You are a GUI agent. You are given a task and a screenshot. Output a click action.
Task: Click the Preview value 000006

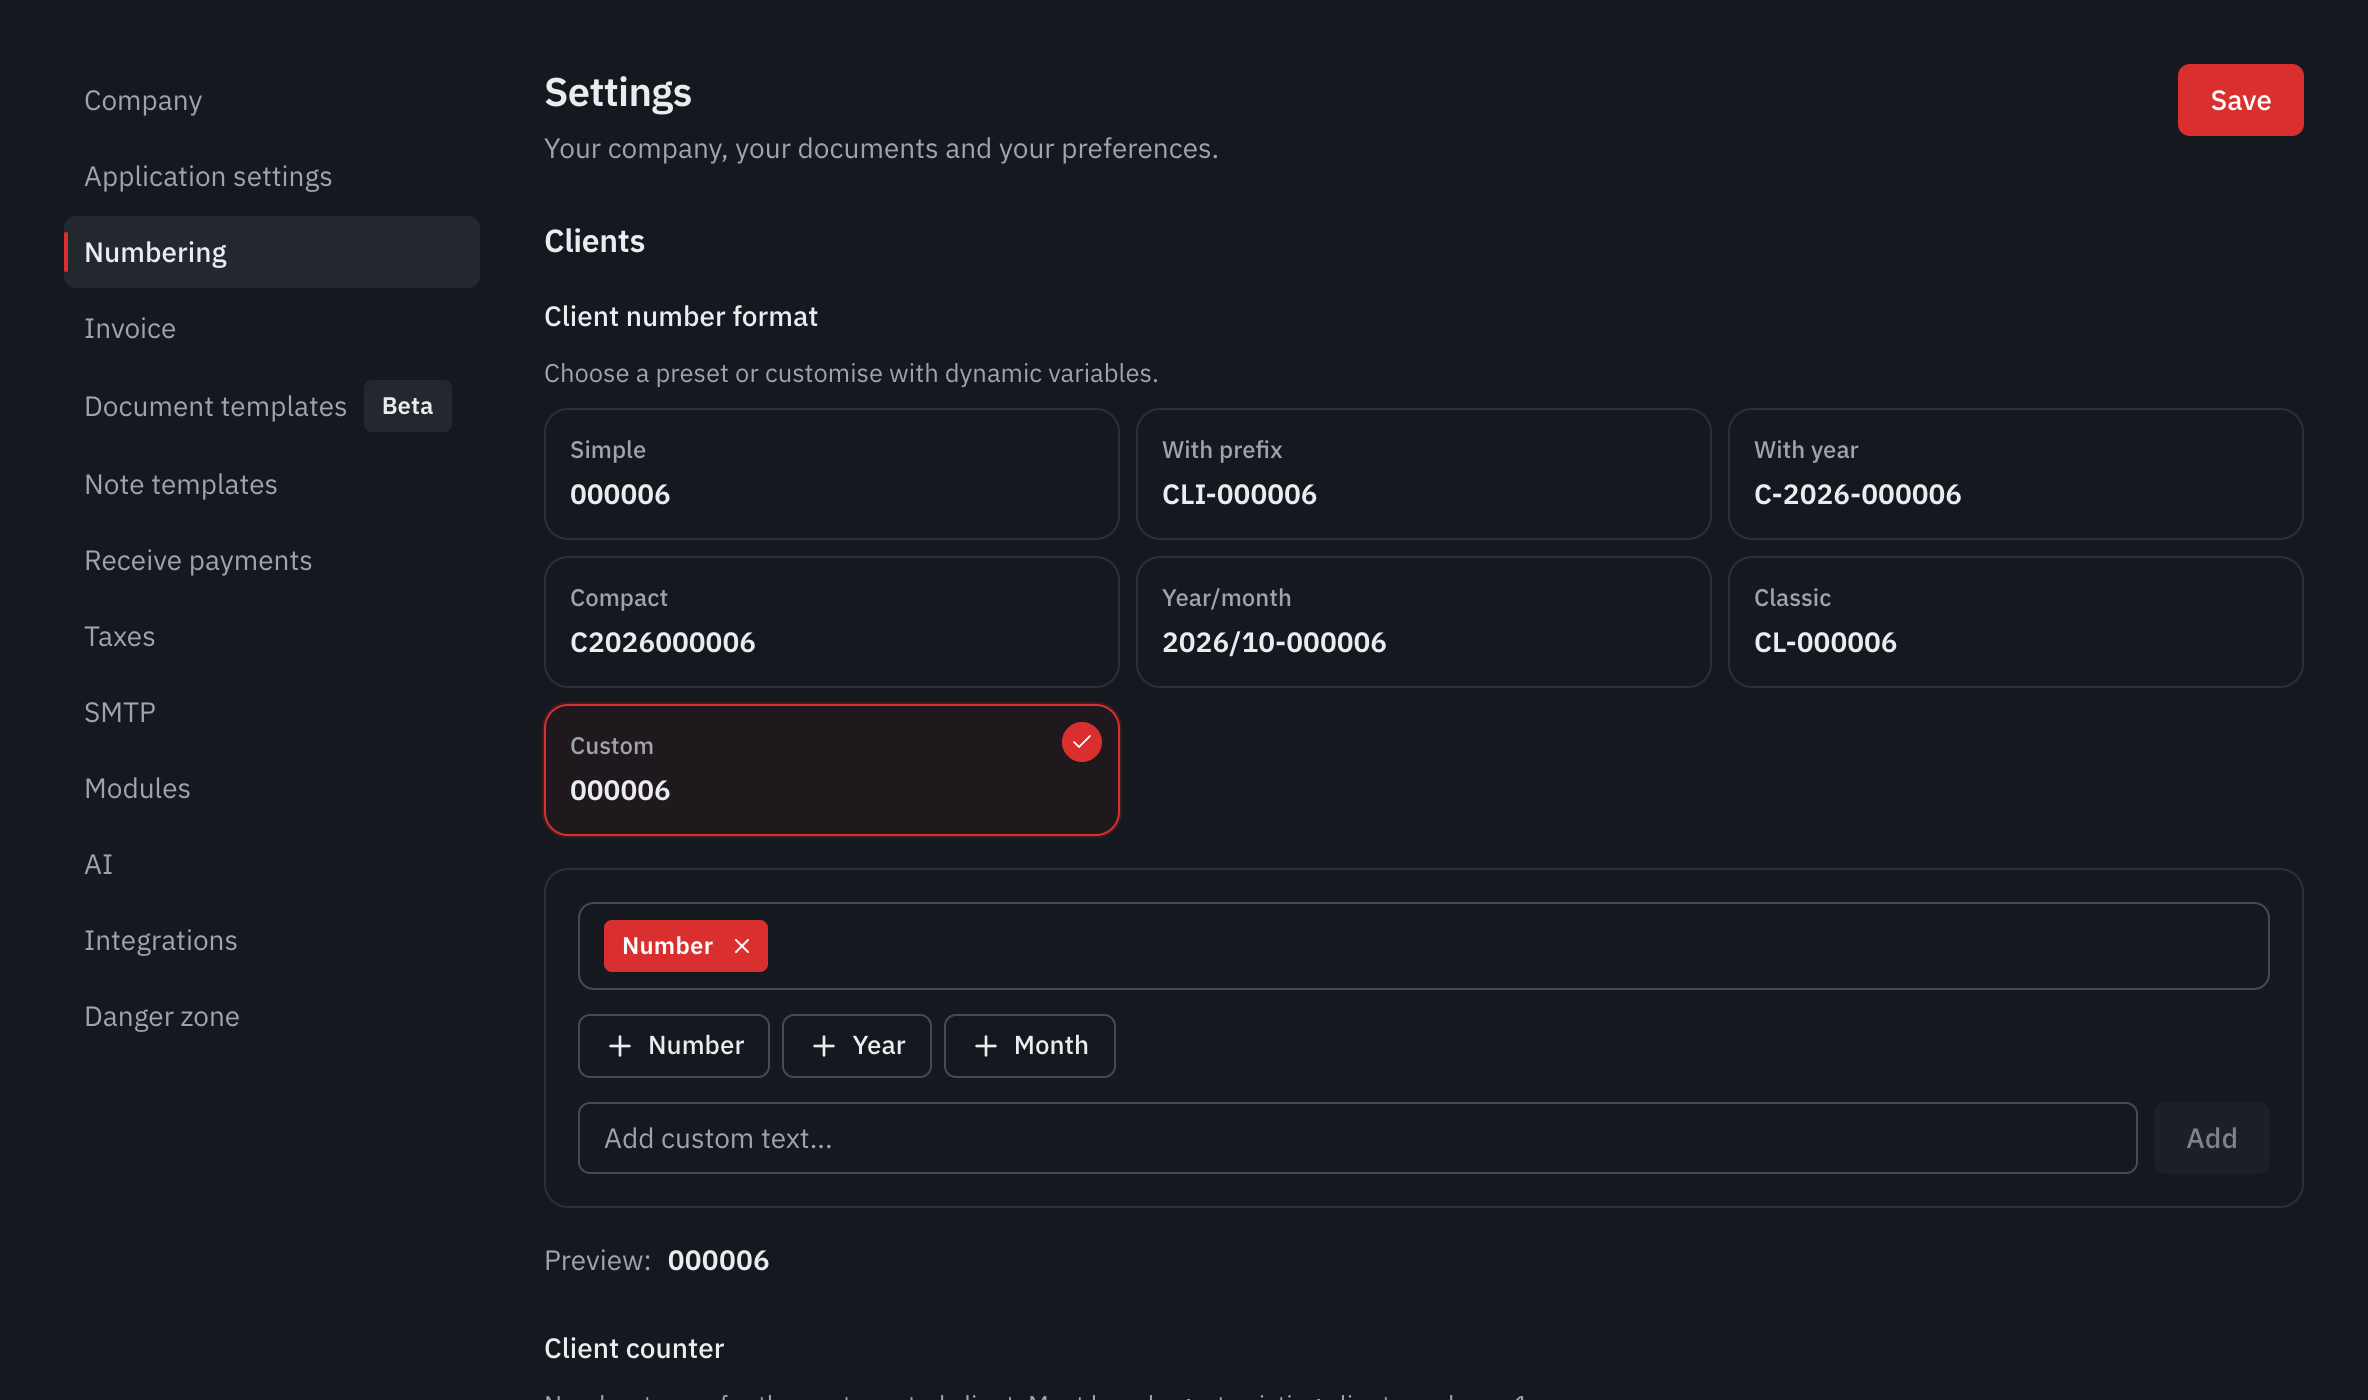pyautogui.click(x=718, y=1260)
